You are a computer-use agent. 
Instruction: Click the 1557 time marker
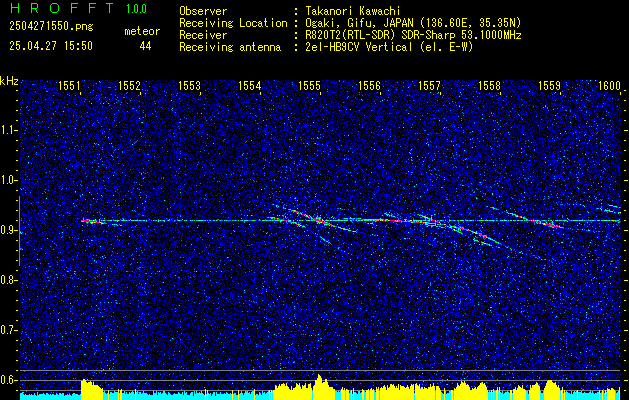click(x=429, y=85)
